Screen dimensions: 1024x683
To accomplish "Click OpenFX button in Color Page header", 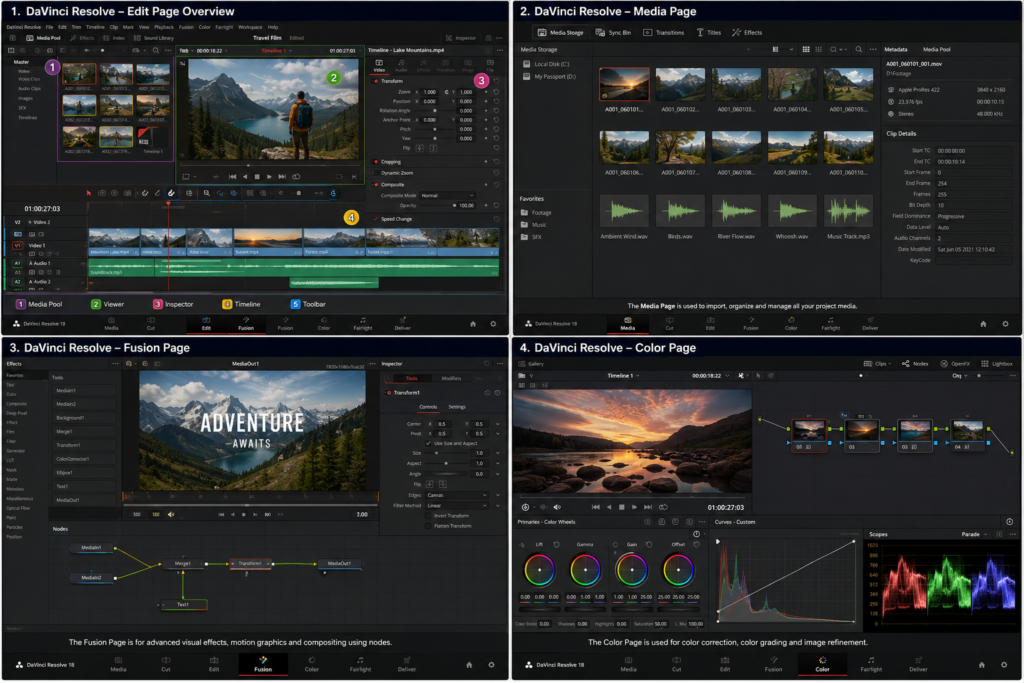I will pos(955,364).
